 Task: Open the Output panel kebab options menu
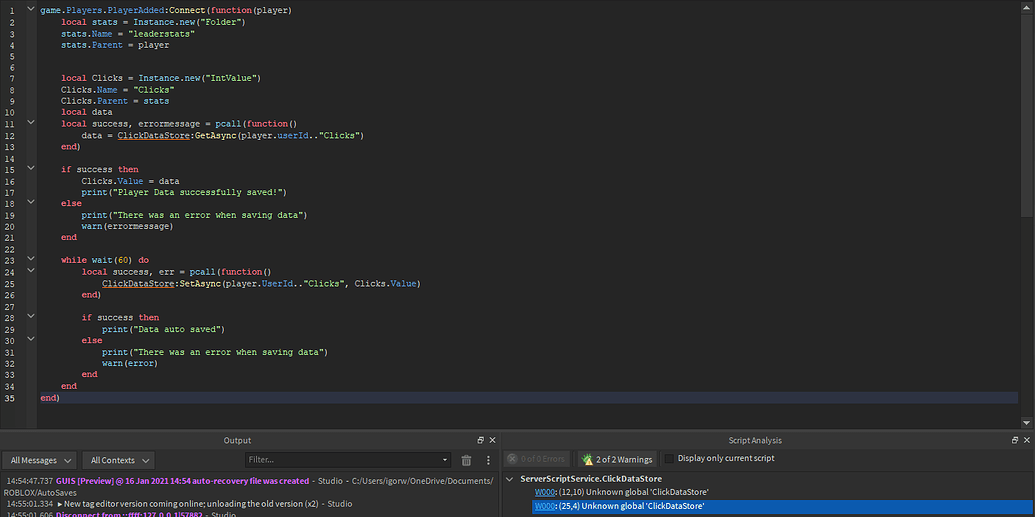pos(488,460)
